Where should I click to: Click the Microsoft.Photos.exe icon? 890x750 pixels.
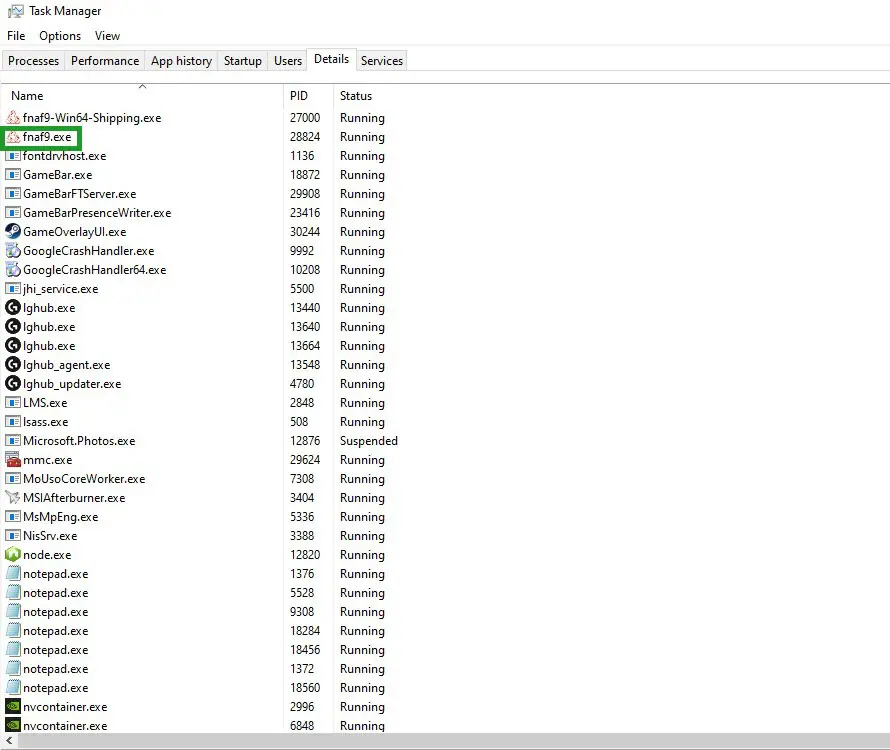(x=13, y=441)
